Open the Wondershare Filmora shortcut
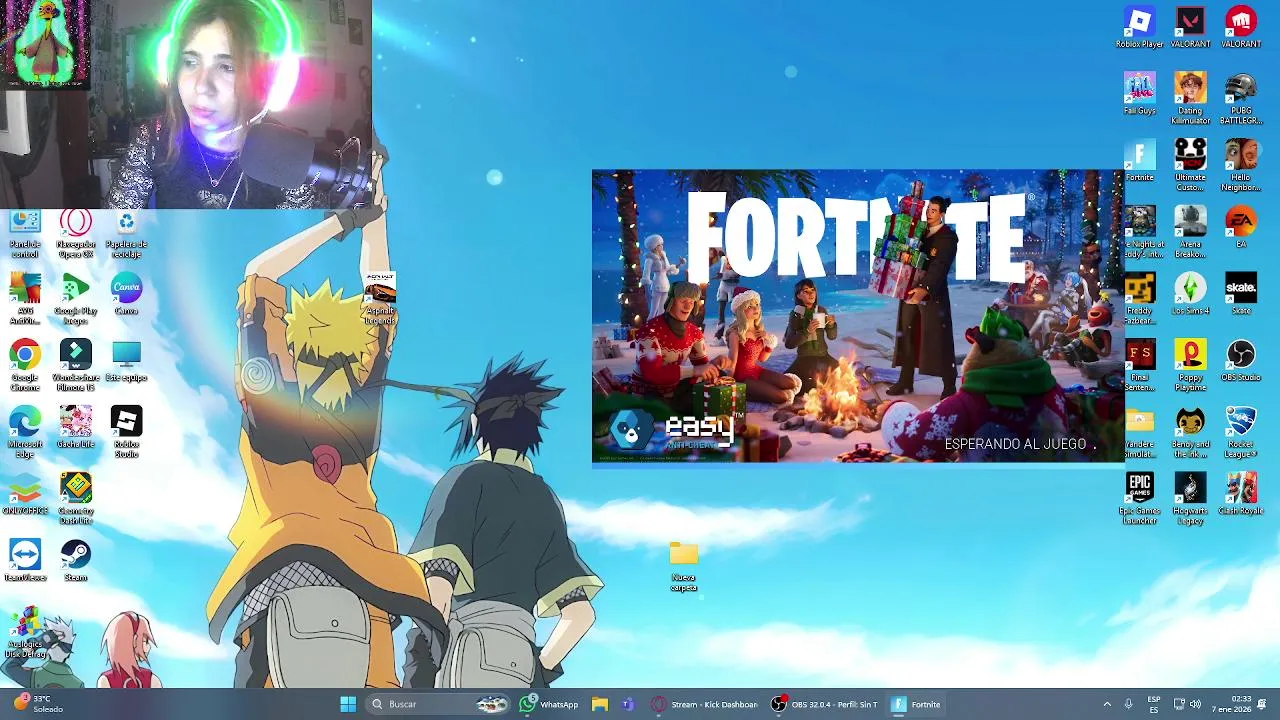1280x720 pixels. 75,366
